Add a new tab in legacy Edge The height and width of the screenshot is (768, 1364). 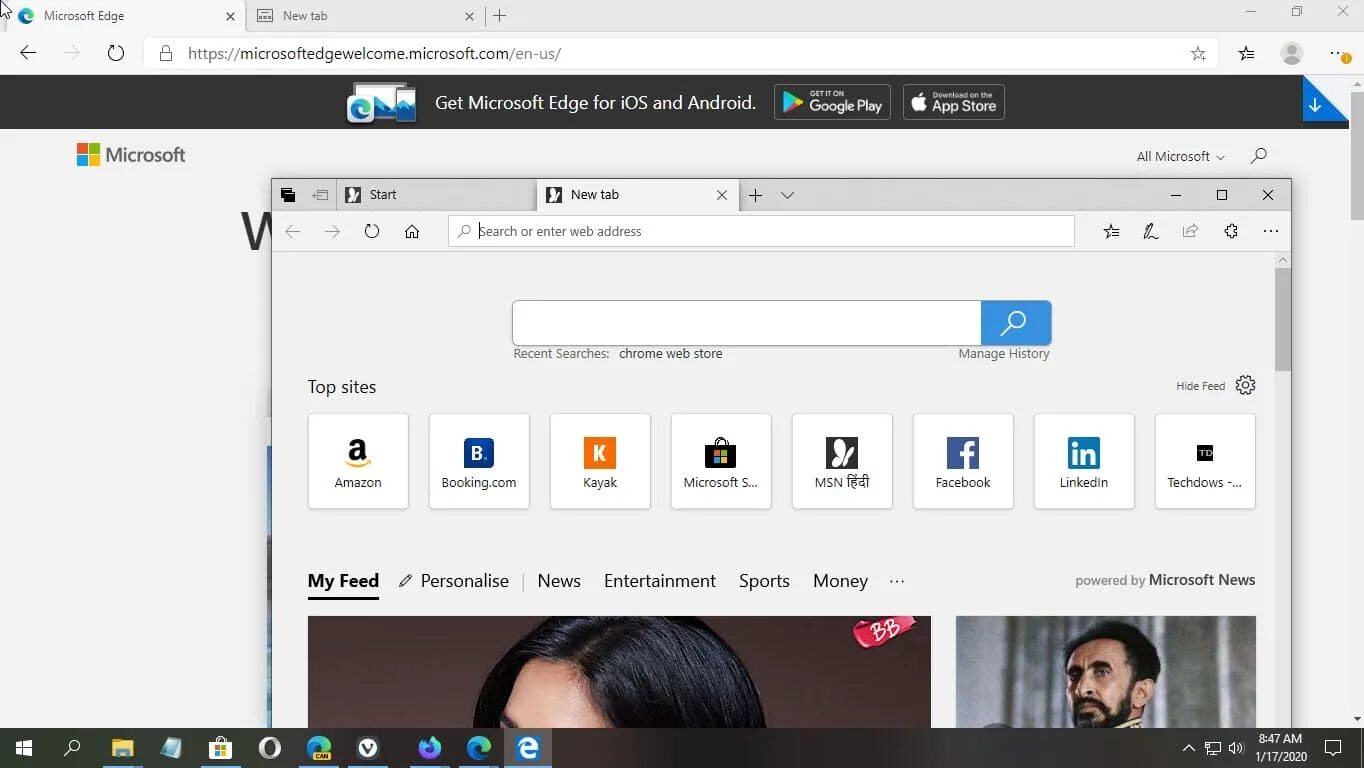pyautogui.click(x=756, y=195)
